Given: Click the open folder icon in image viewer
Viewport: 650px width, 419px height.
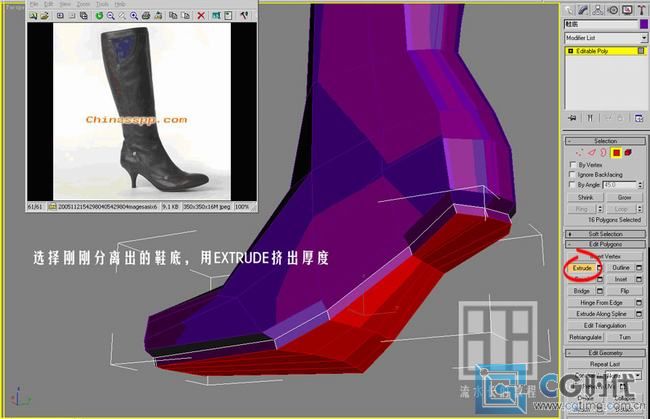Looking at the screenshot, I should [45, 16].
